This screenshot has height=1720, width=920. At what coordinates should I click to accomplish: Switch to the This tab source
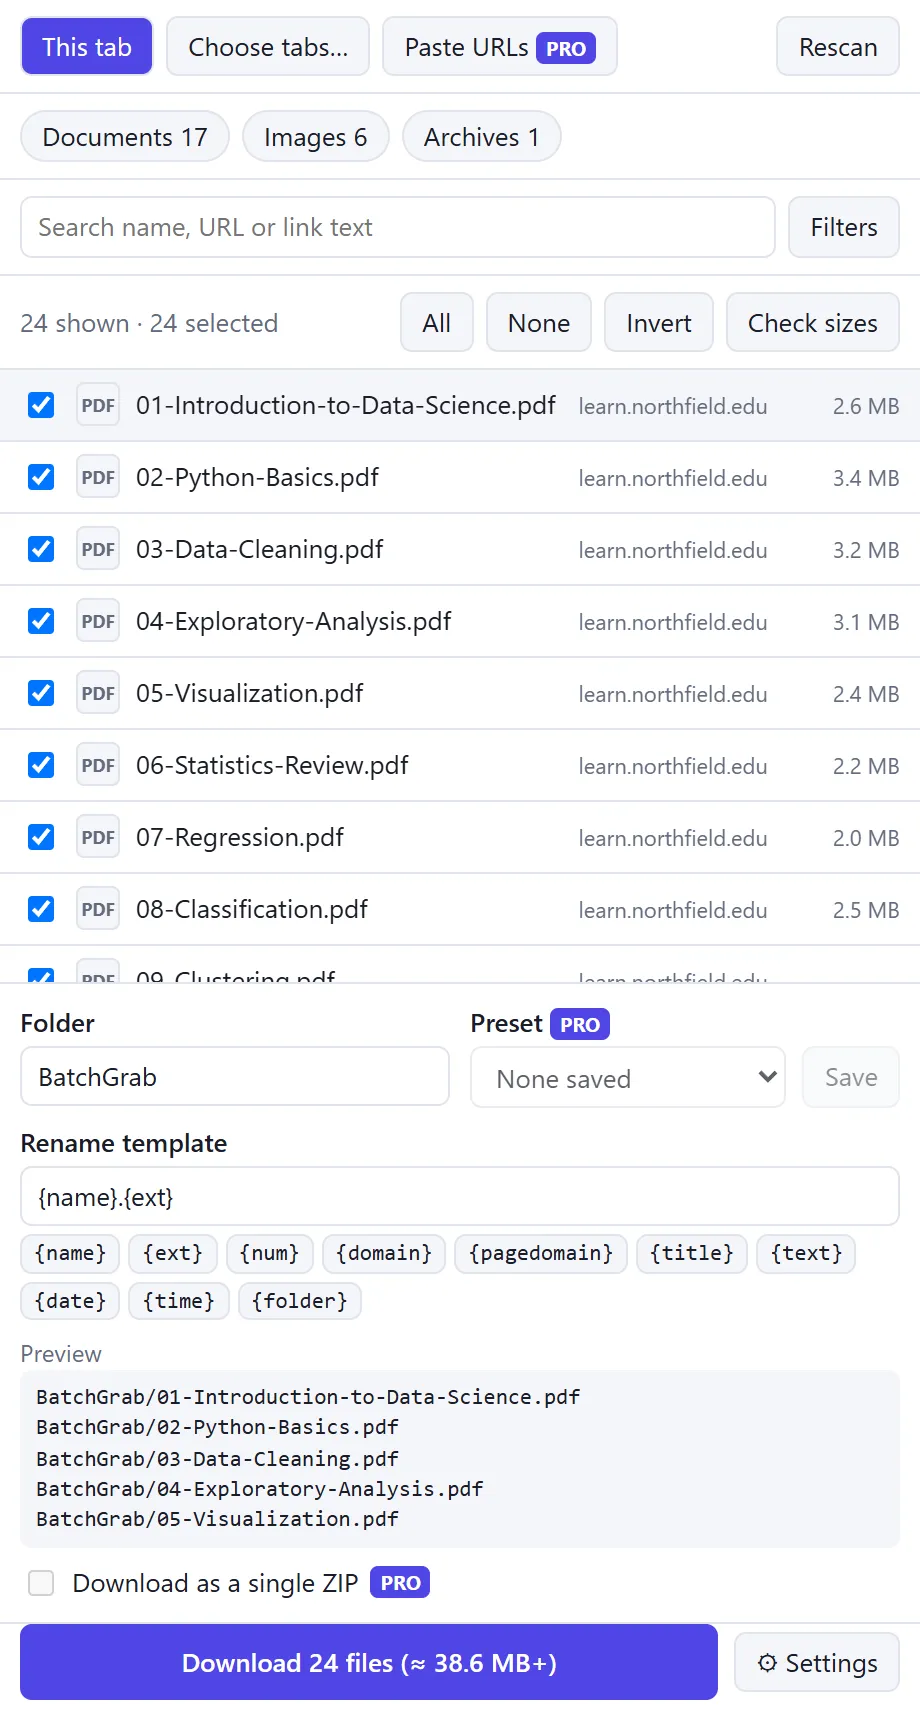[x=87, y=47]
